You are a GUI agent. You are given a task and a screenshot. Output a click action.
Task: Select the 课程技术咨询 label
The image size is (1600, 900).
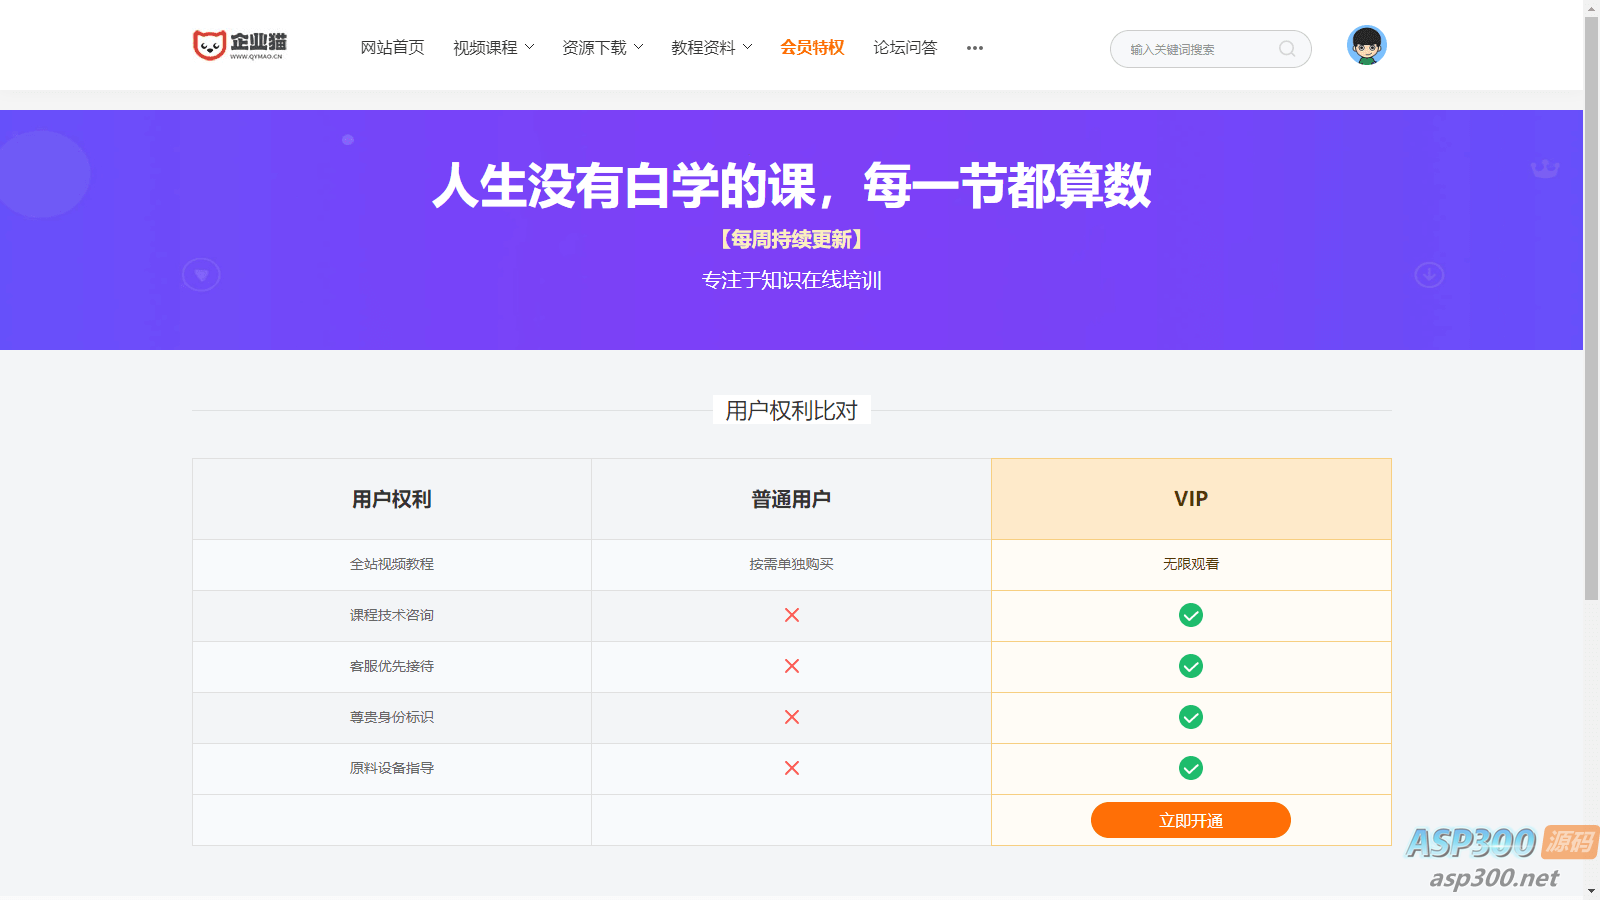(x=392, y=615)
